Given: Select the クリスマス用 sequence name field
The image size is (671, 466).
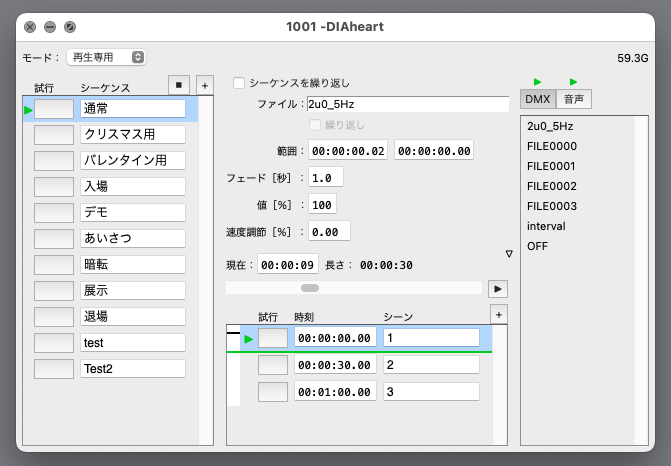Looking at the screenshot, I should tap(133, 135).
